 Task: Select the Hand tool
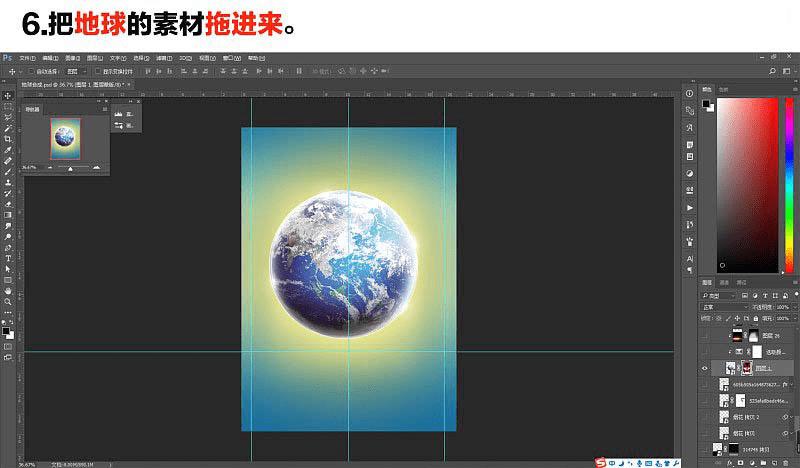coord(8,291)
